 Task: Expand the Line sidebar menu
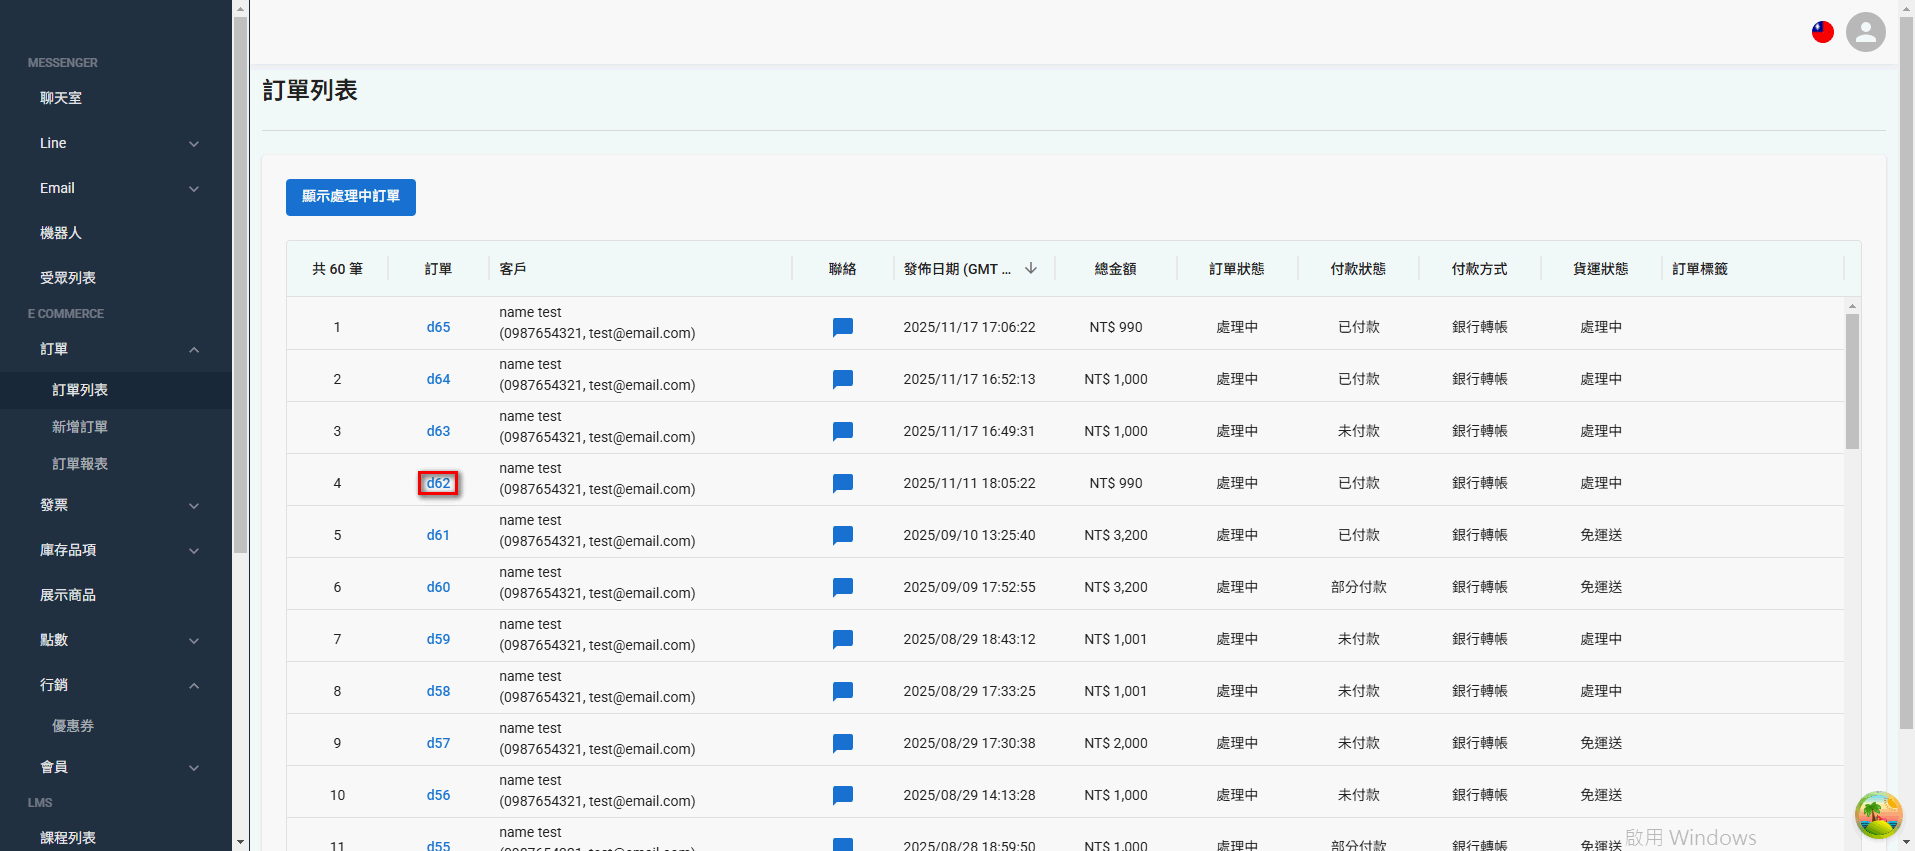(116, 143)
